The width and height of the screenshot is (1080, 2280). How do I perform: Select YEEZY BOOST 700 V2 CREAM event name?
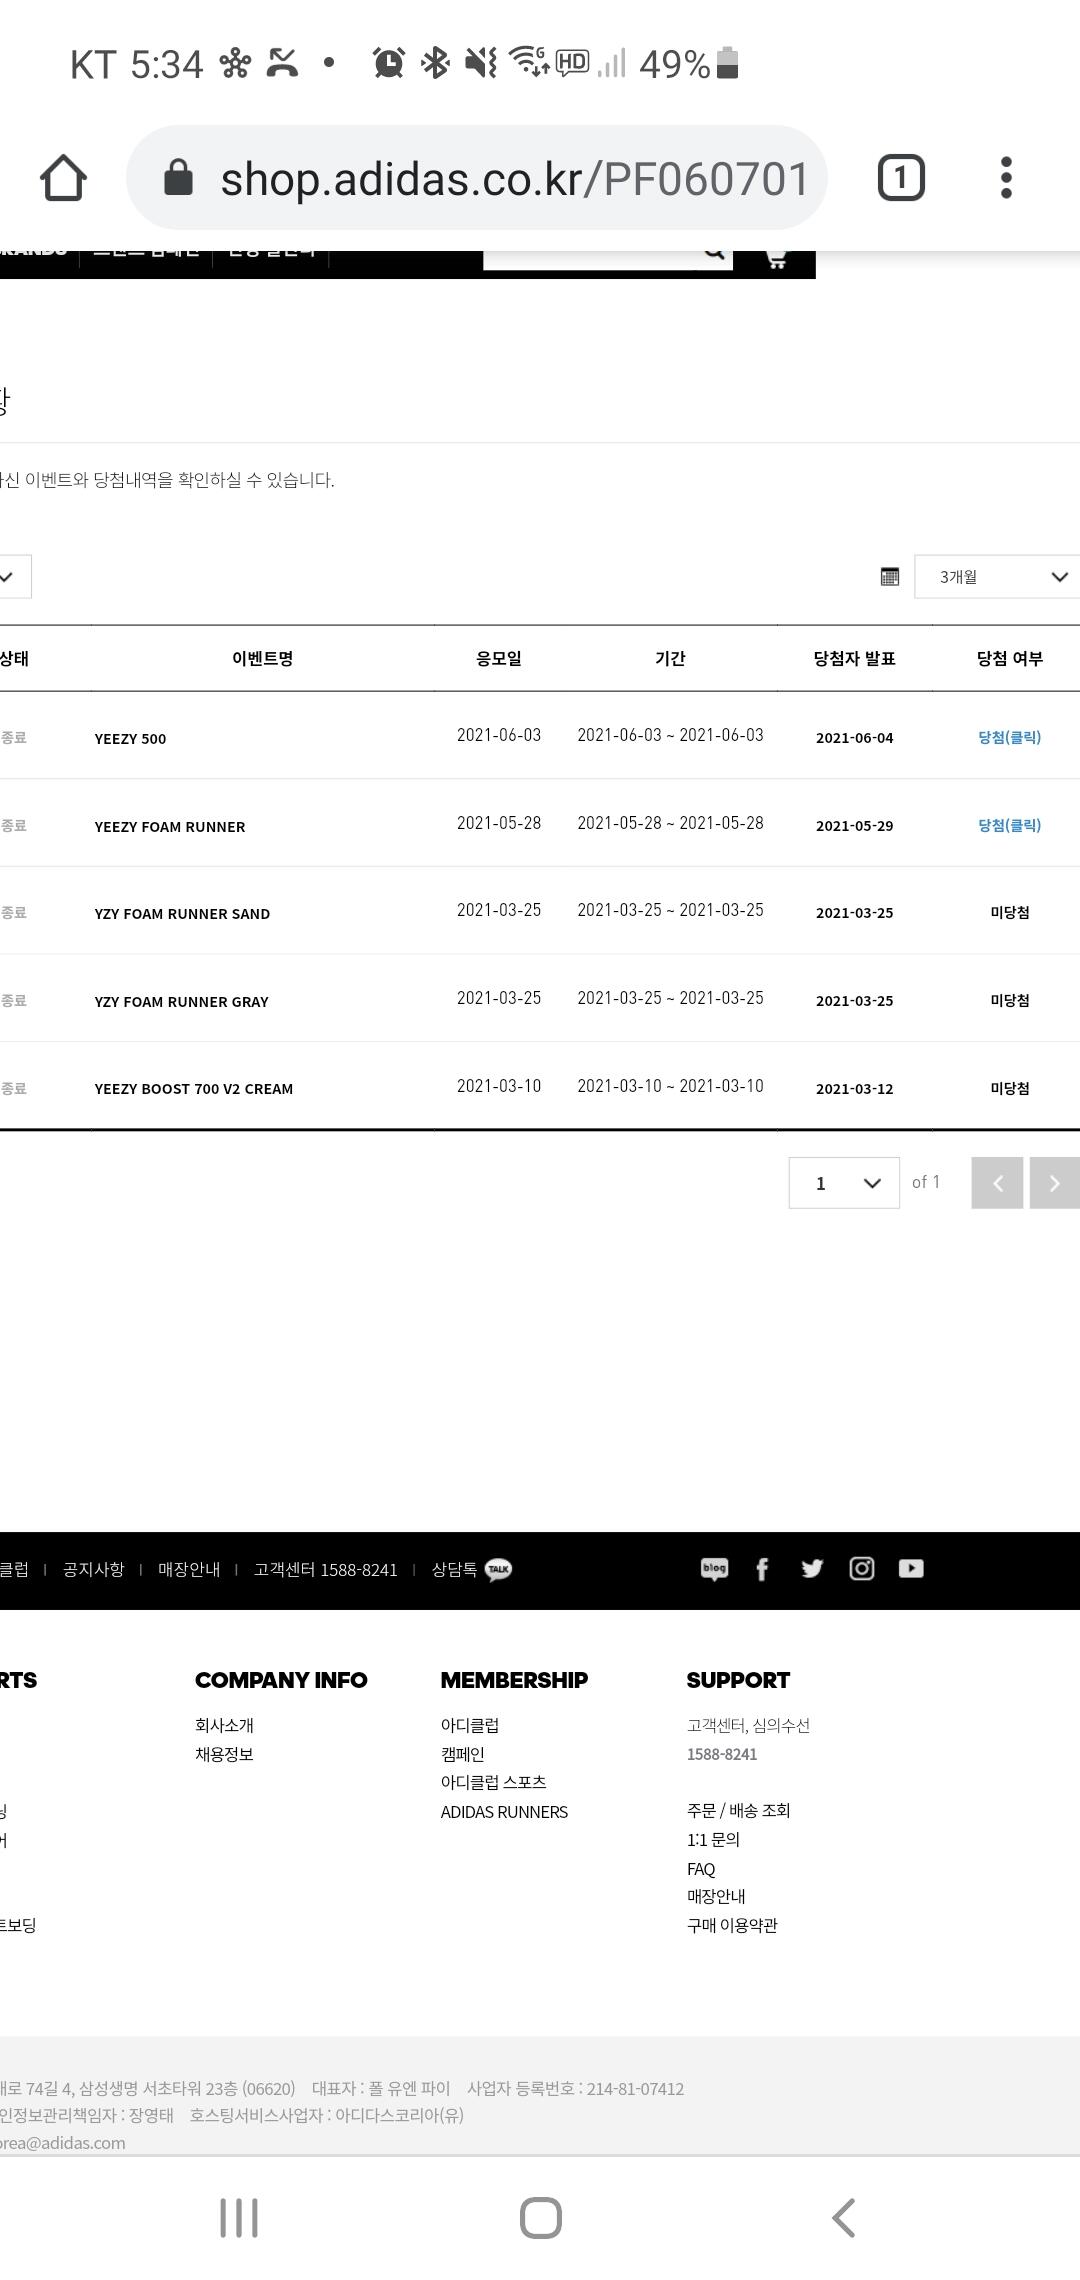click(x=194, y=1089)
